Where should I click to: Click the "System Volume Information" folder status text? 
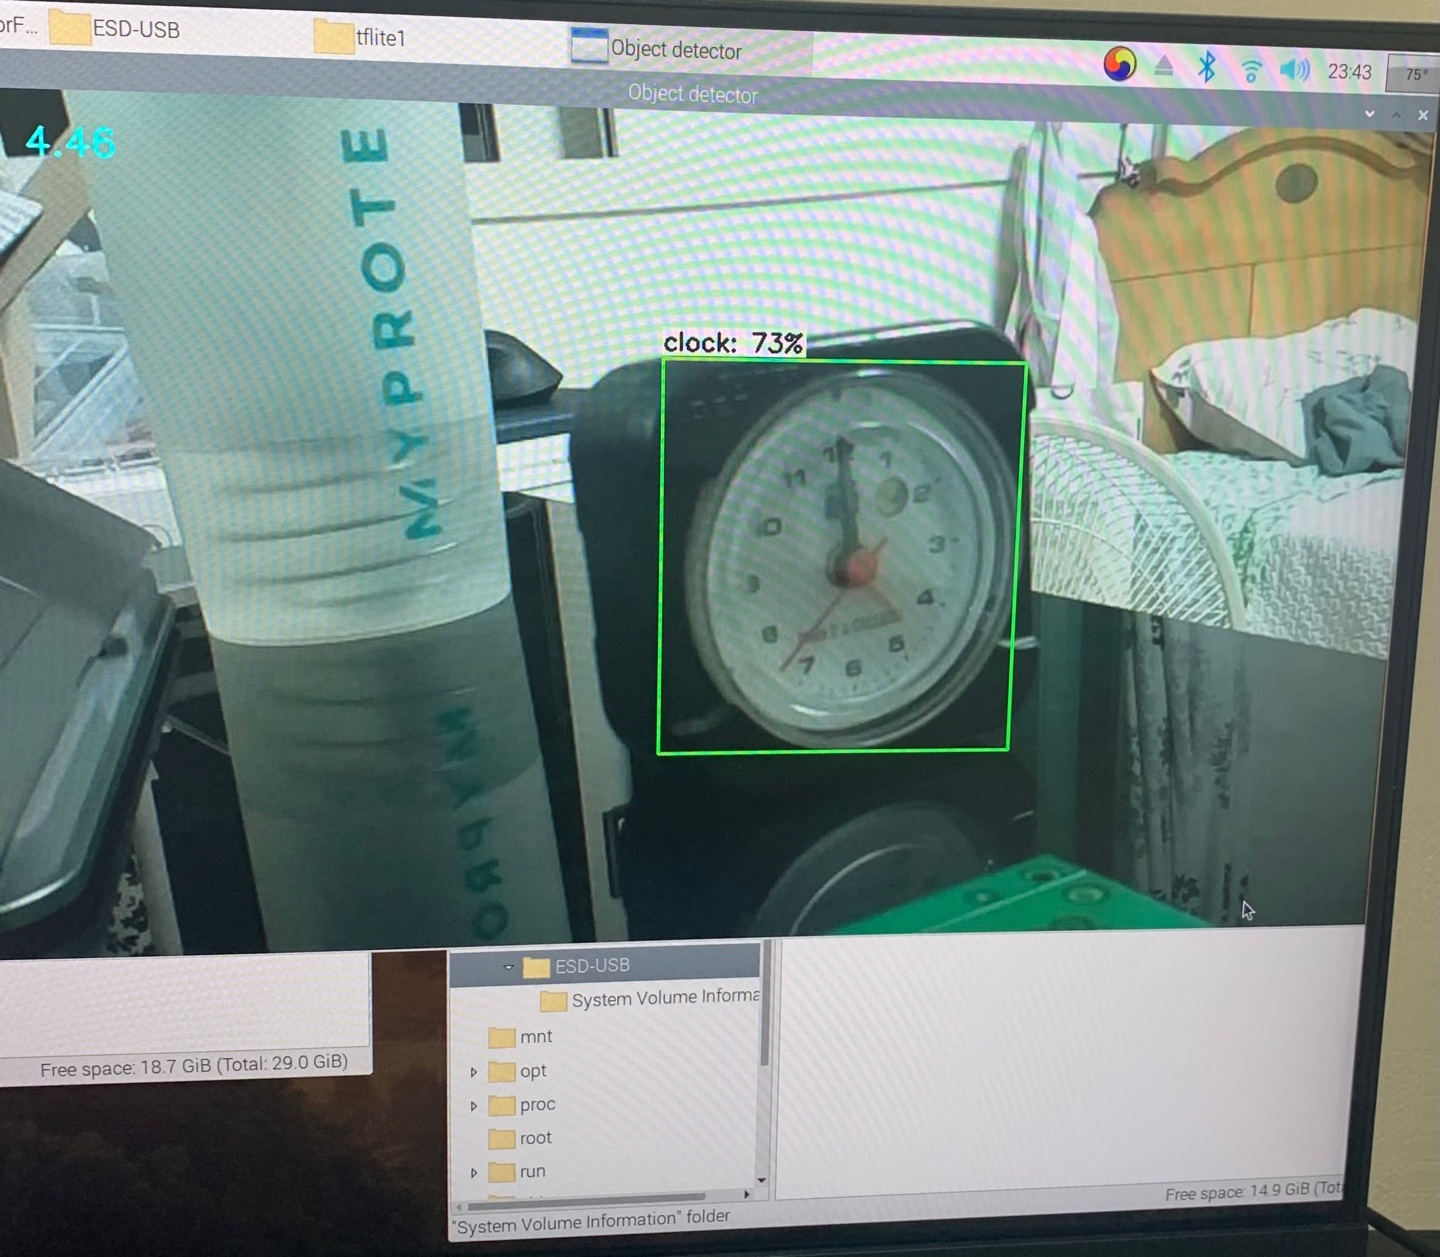tap(591, 1221)
